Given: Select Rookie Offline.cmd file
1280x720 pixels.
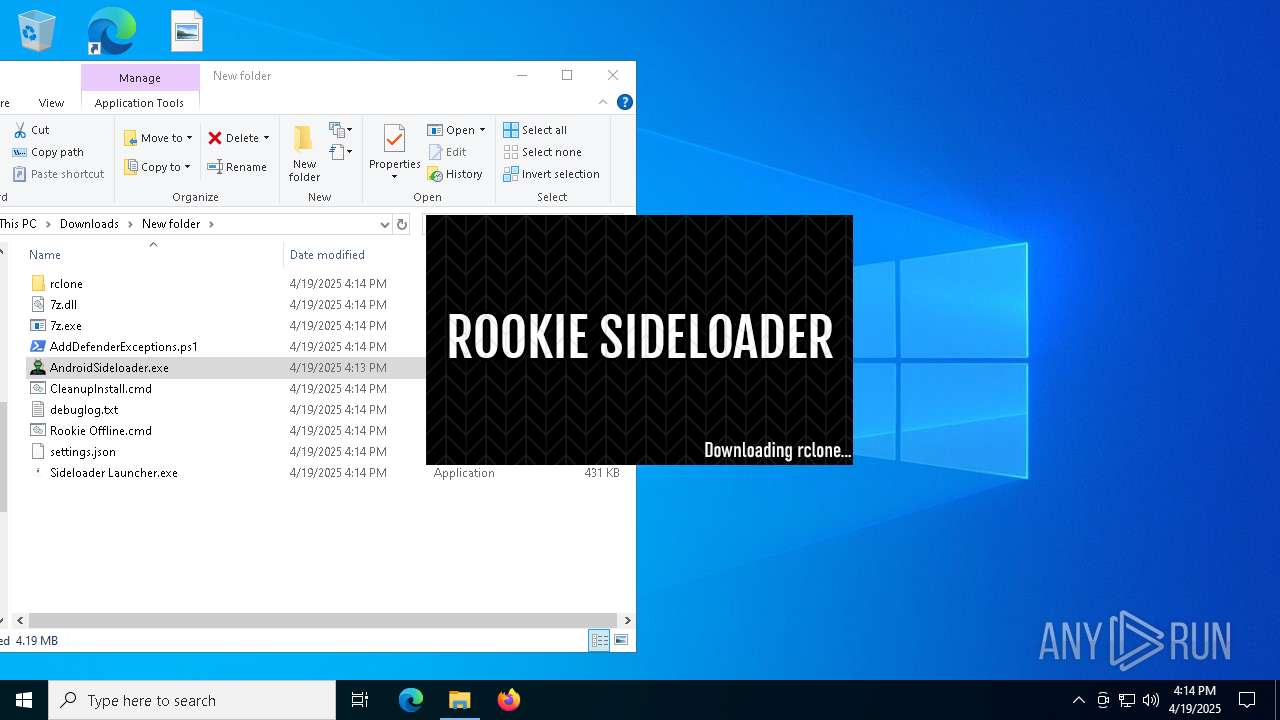Looking at the screenshot, I should (x=101, y=431).
